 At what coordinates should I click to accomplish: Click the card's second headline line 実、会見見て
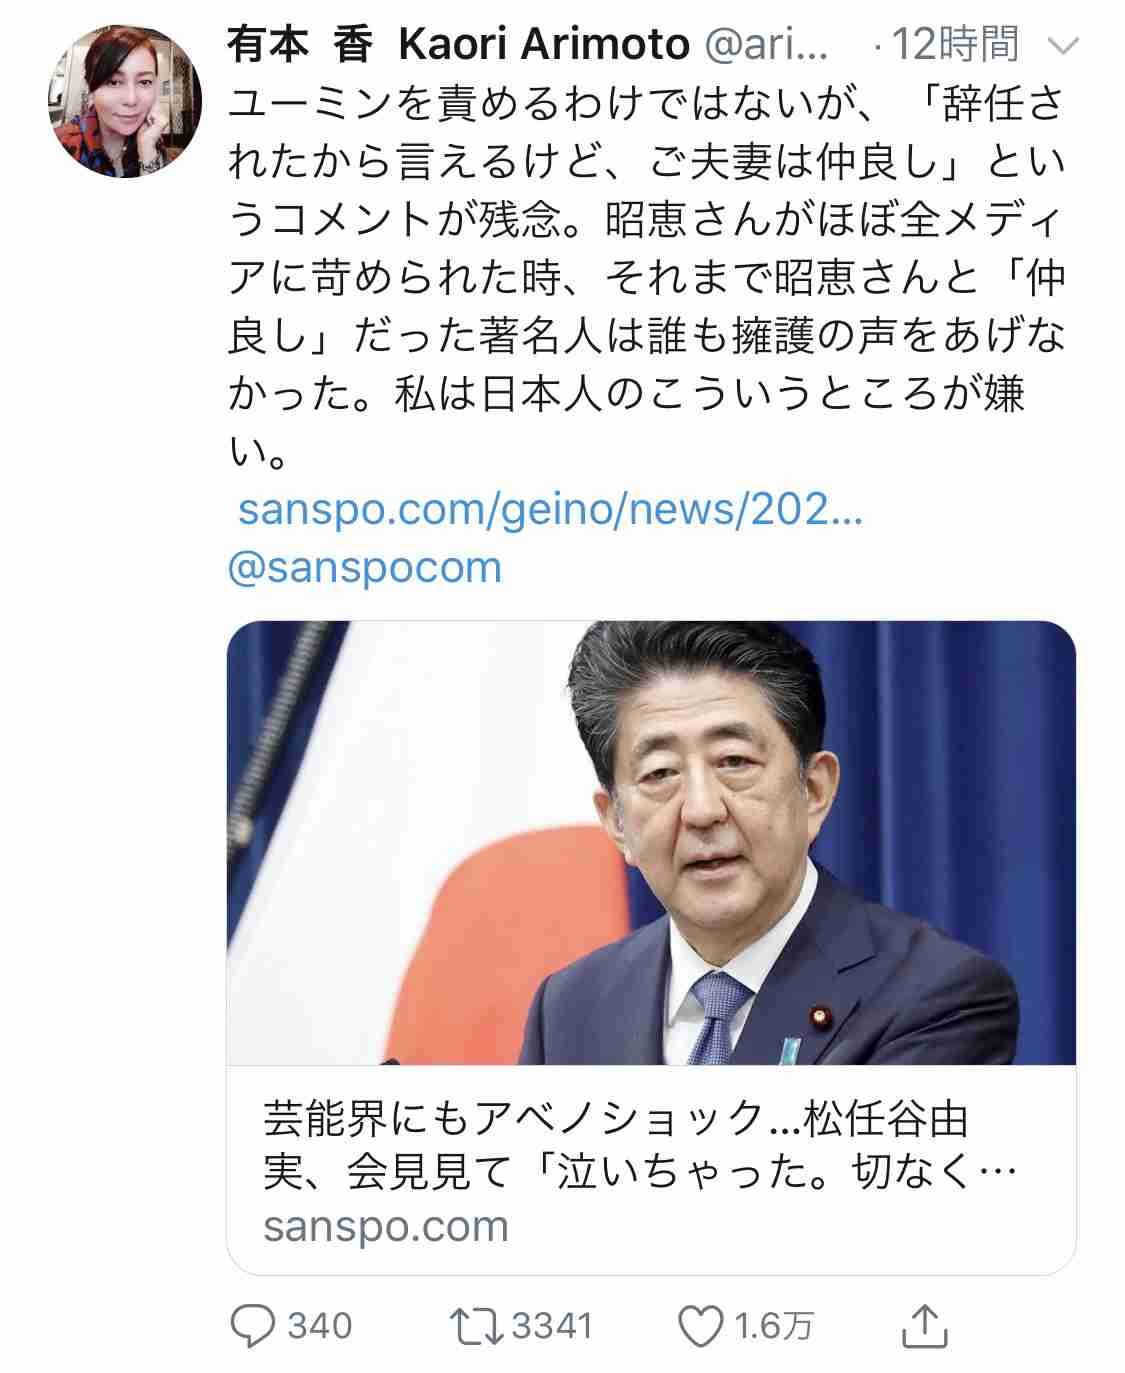[x=640, y=1172]
